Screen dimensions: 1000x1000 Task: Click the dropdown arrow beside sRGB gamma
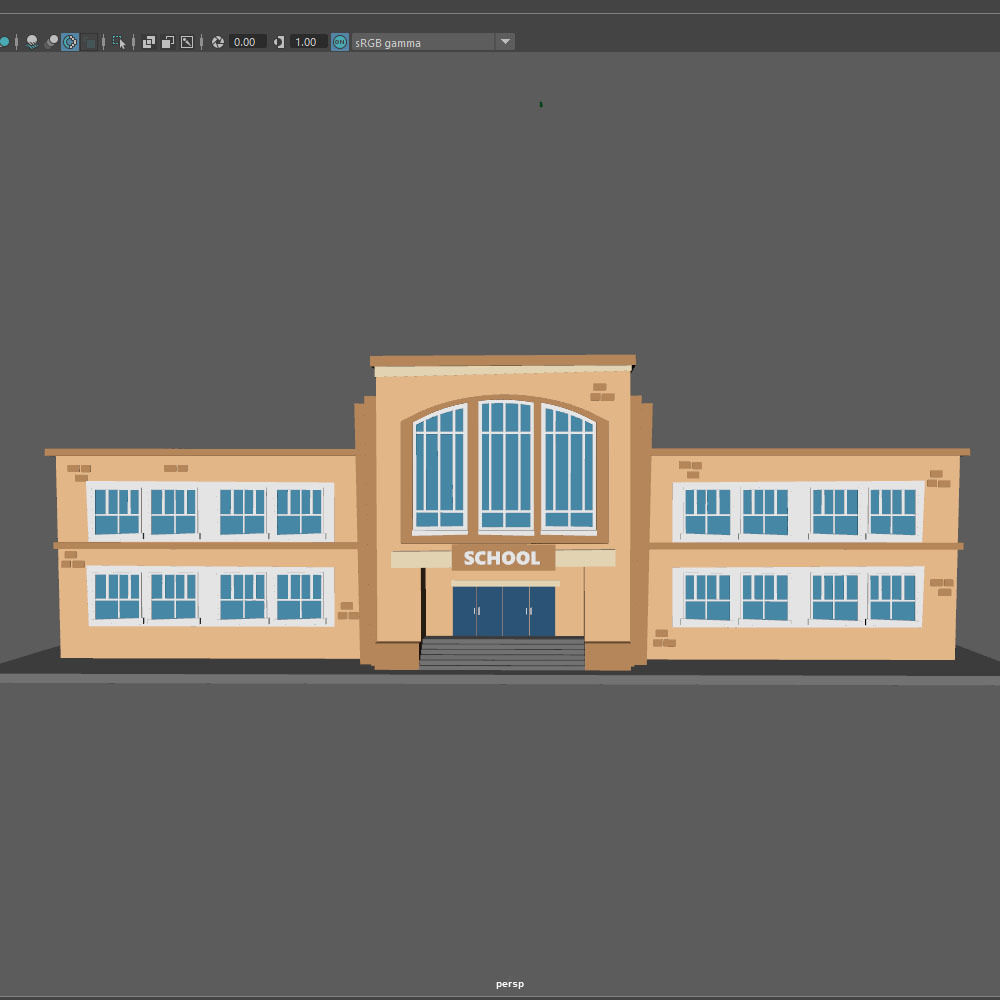point(505,42)
